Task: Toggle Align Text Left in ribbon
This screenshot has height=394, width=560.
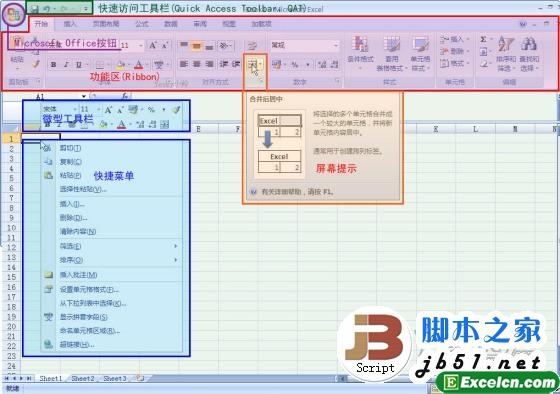Action: [x=184, y=64]
